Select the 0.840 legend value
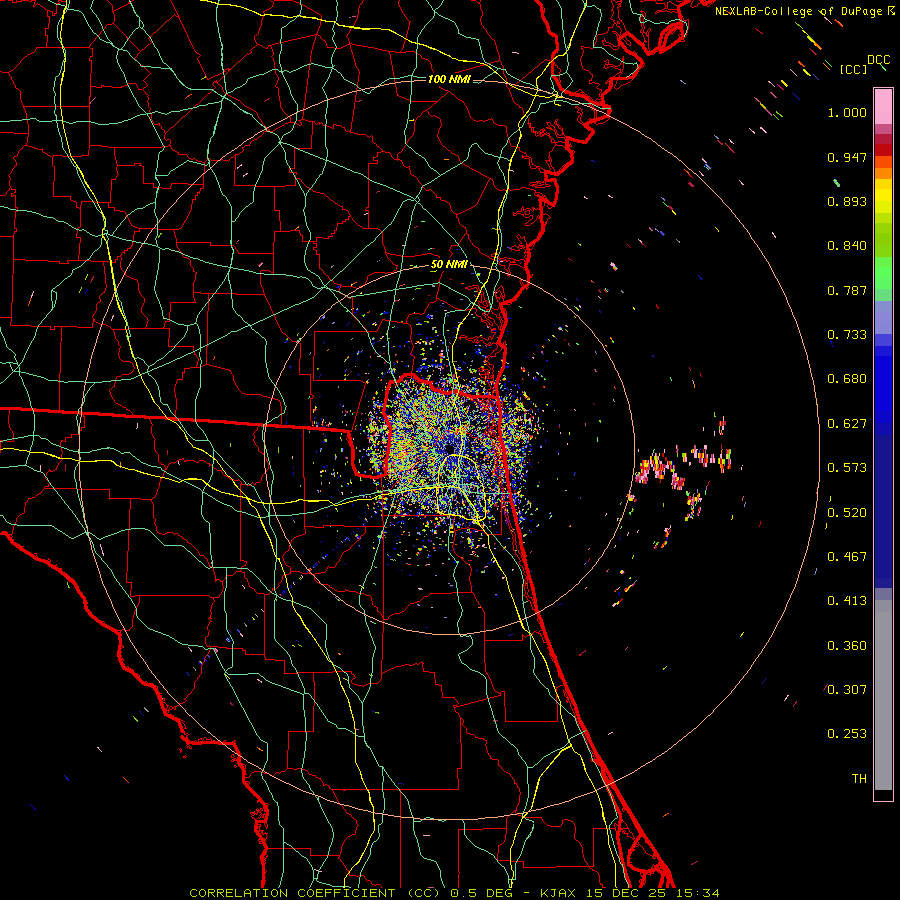Viewport: 900px width, 900px height. coord(847,246)
